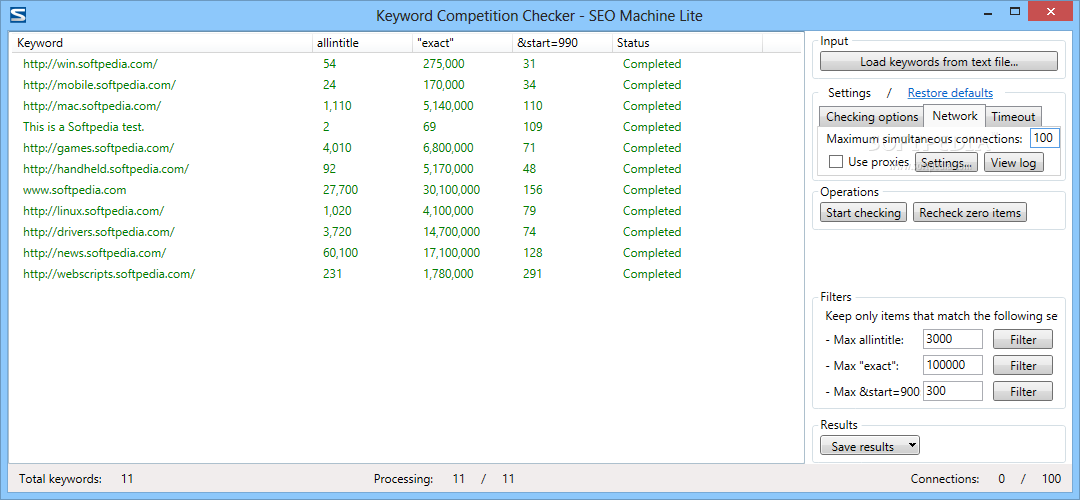Select the http://mac.softpedia.com/ keyword

click(92, 106)
